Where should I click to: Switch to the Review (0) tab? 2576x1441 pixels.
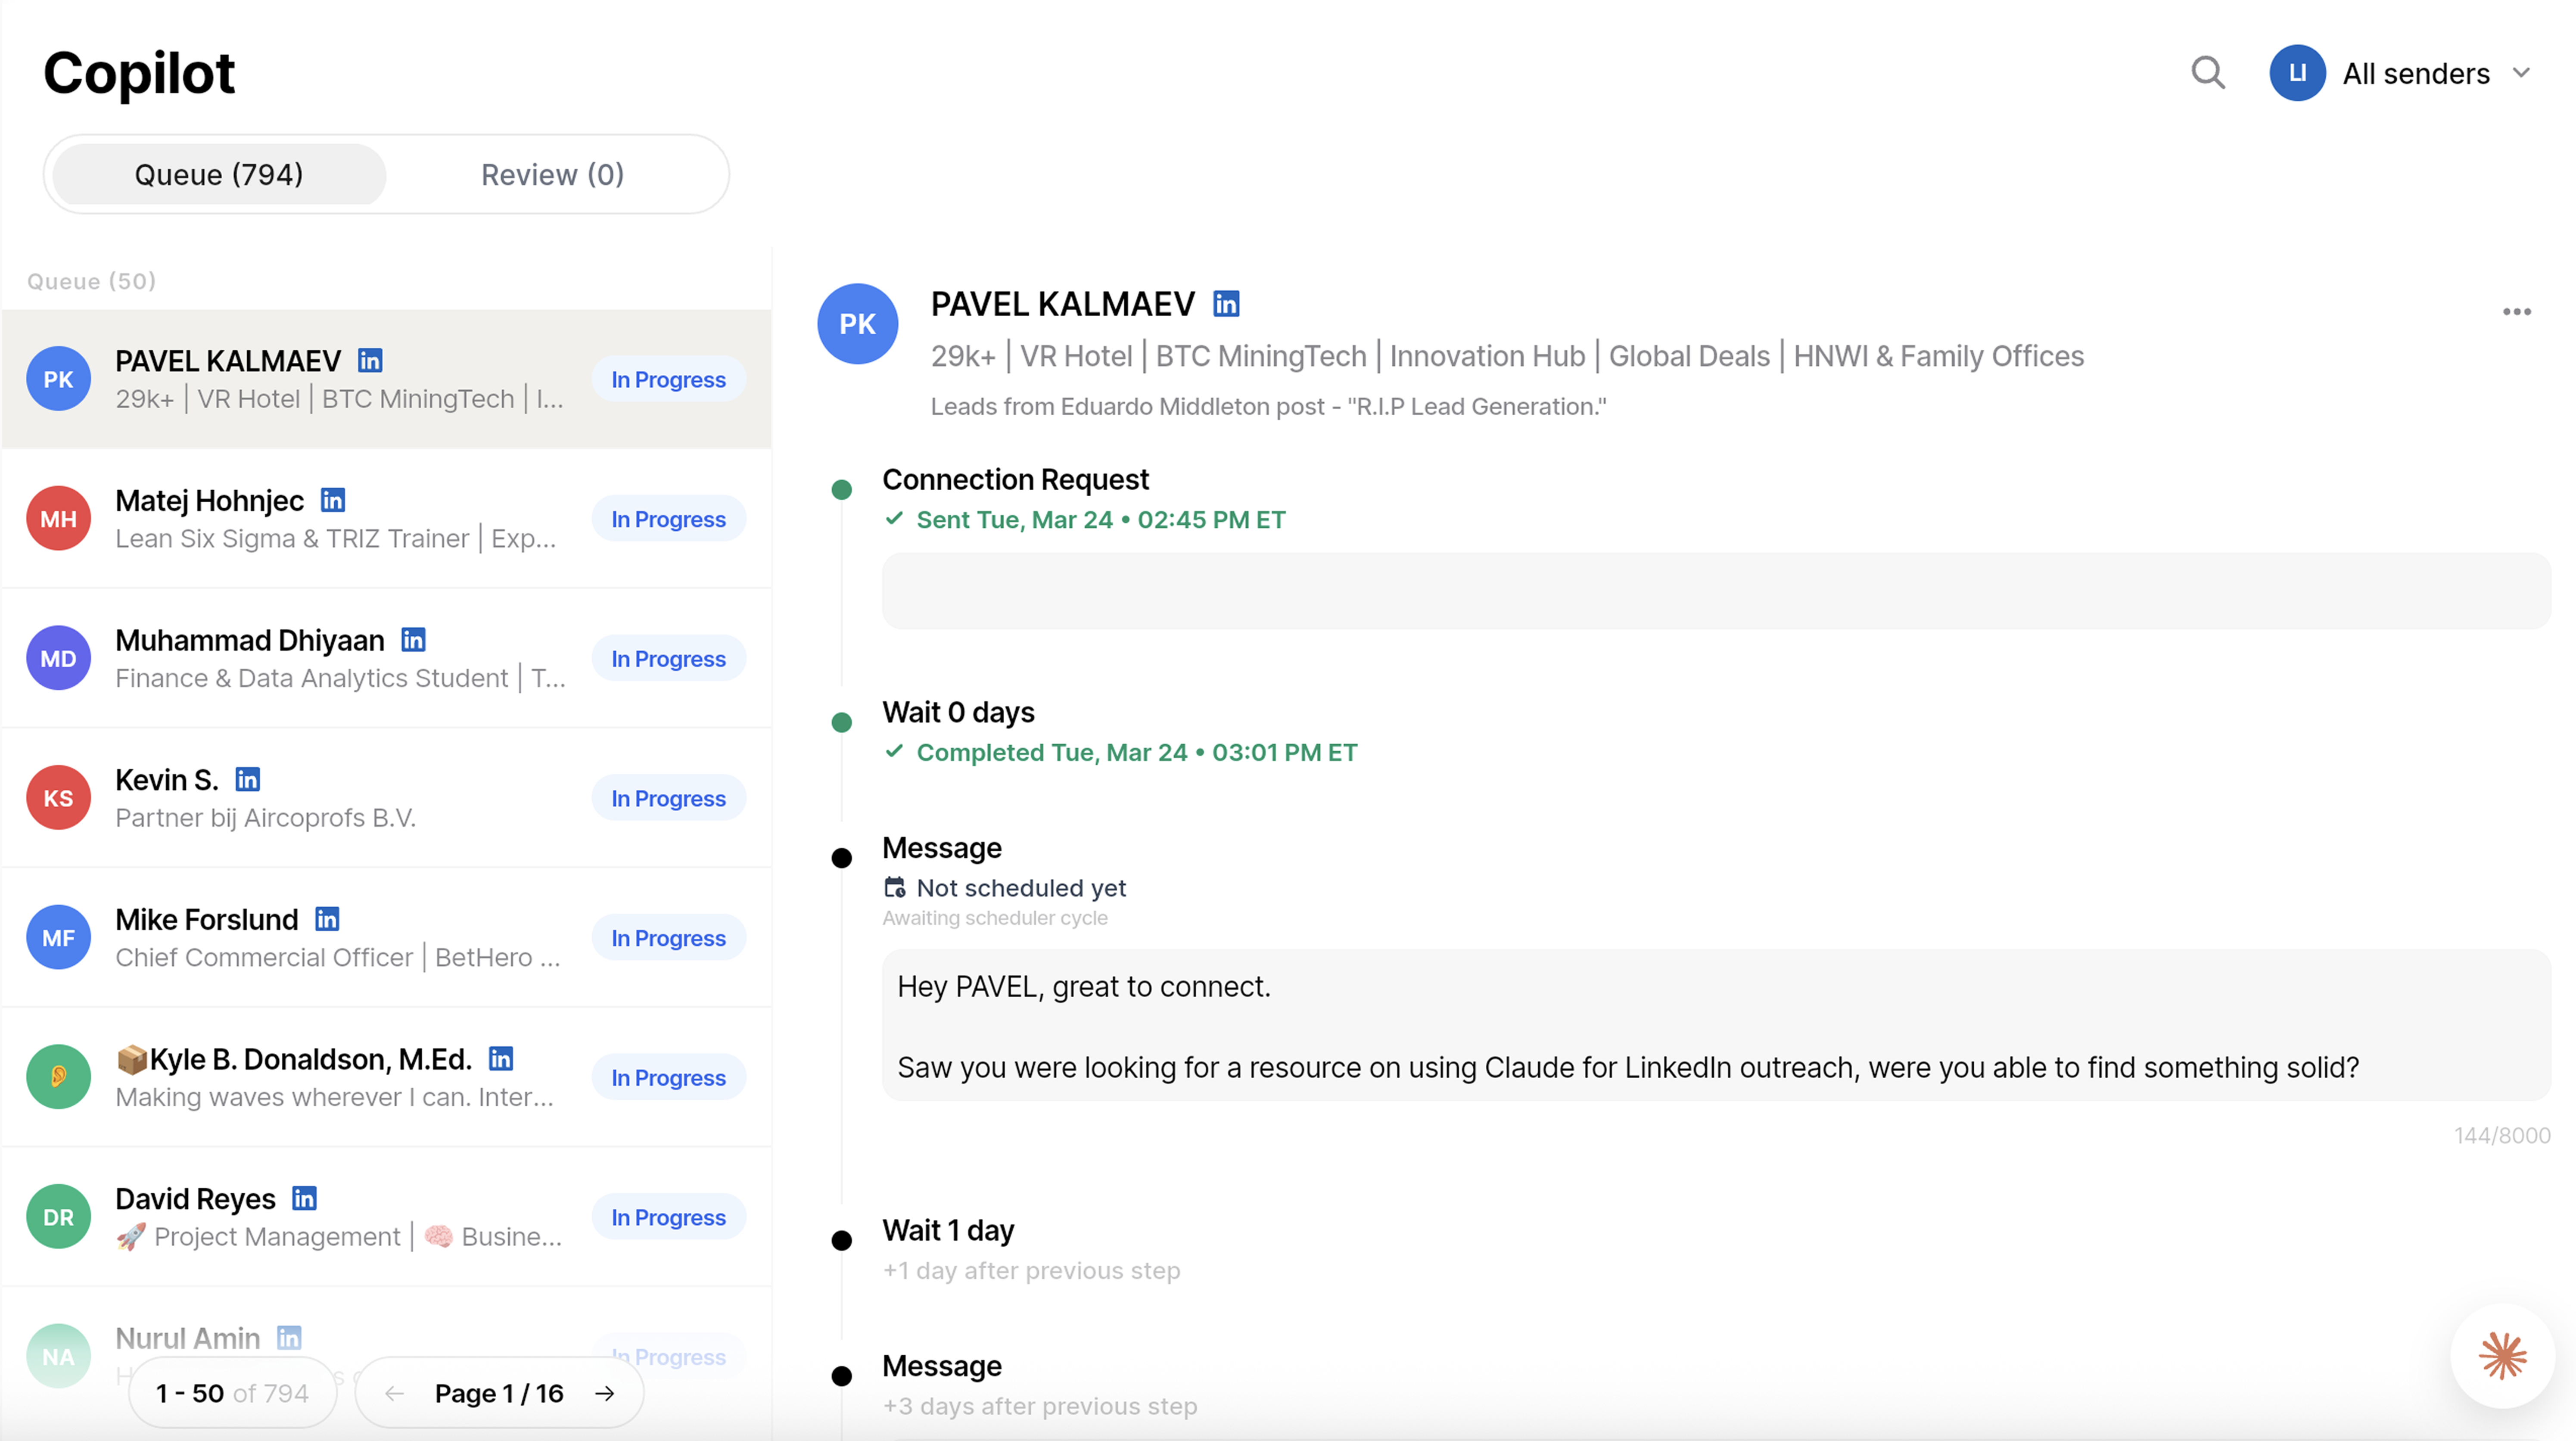click(x=553, y=175)
